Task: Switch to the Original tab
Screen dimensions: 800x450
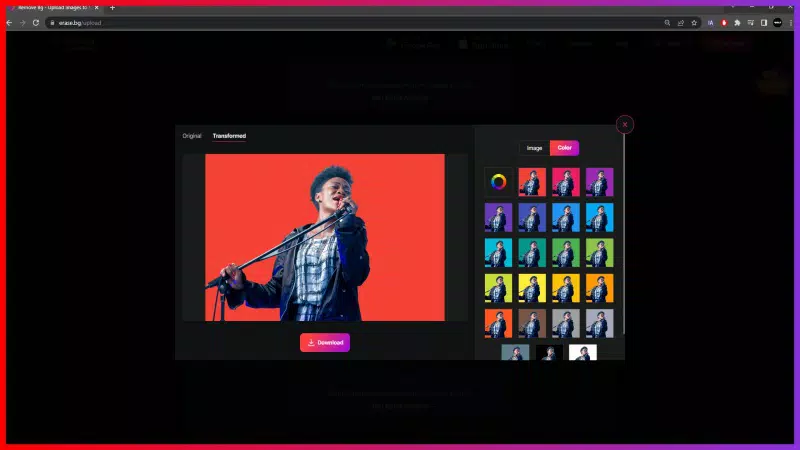Action: pyautogui.click(x=192, y=136)
